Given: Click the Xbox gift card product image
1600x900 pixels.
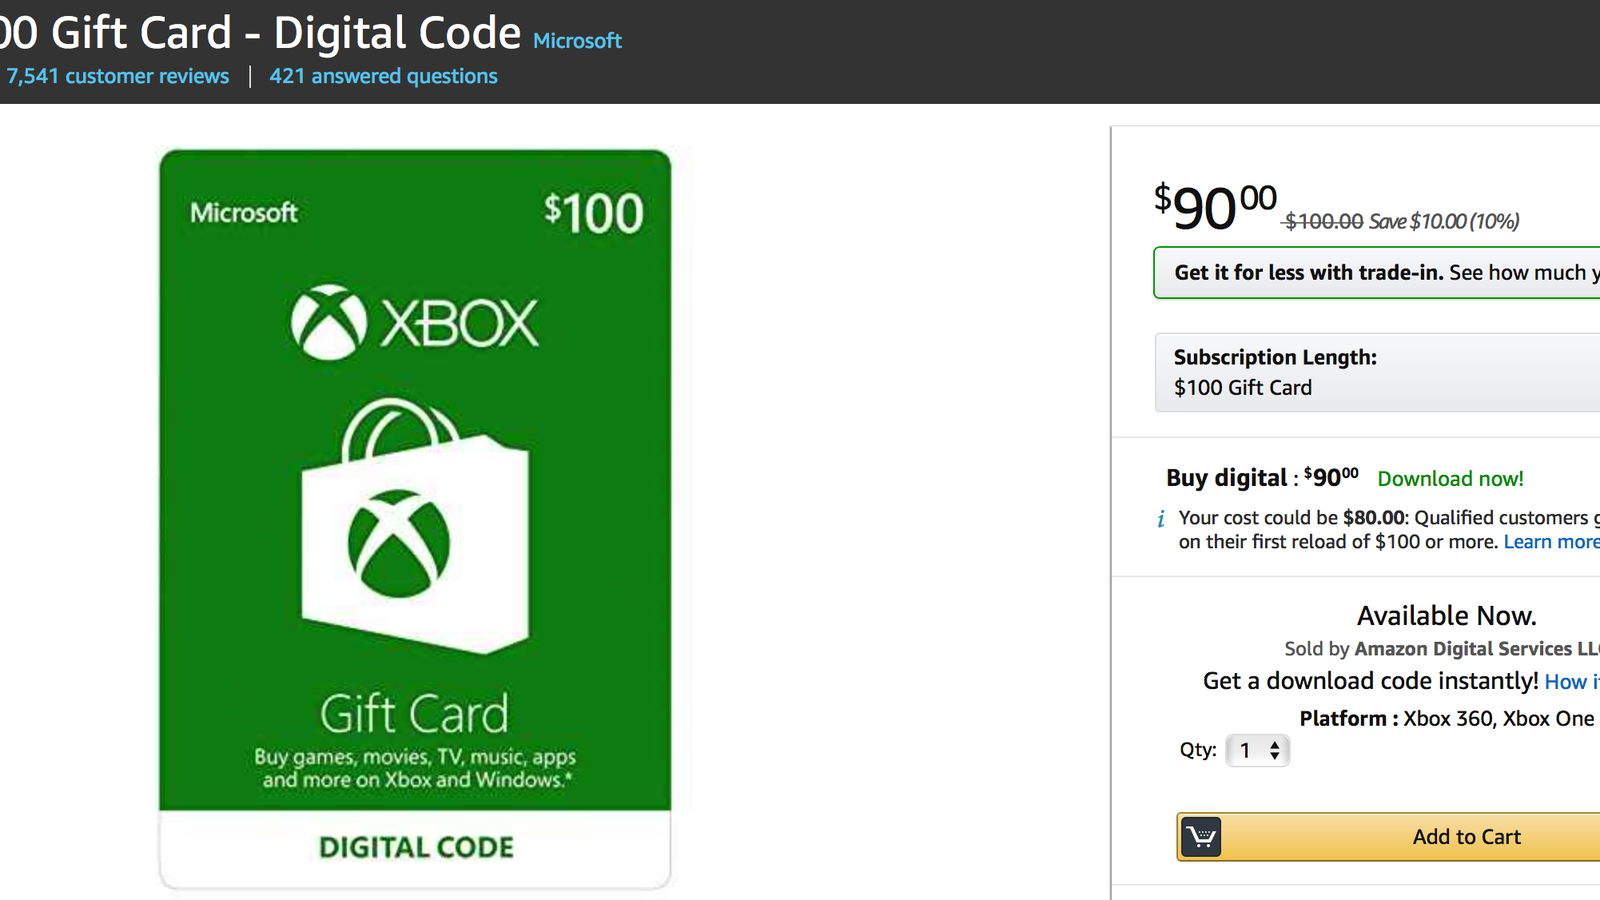Looking at the screenshot, I should [415, 519].
